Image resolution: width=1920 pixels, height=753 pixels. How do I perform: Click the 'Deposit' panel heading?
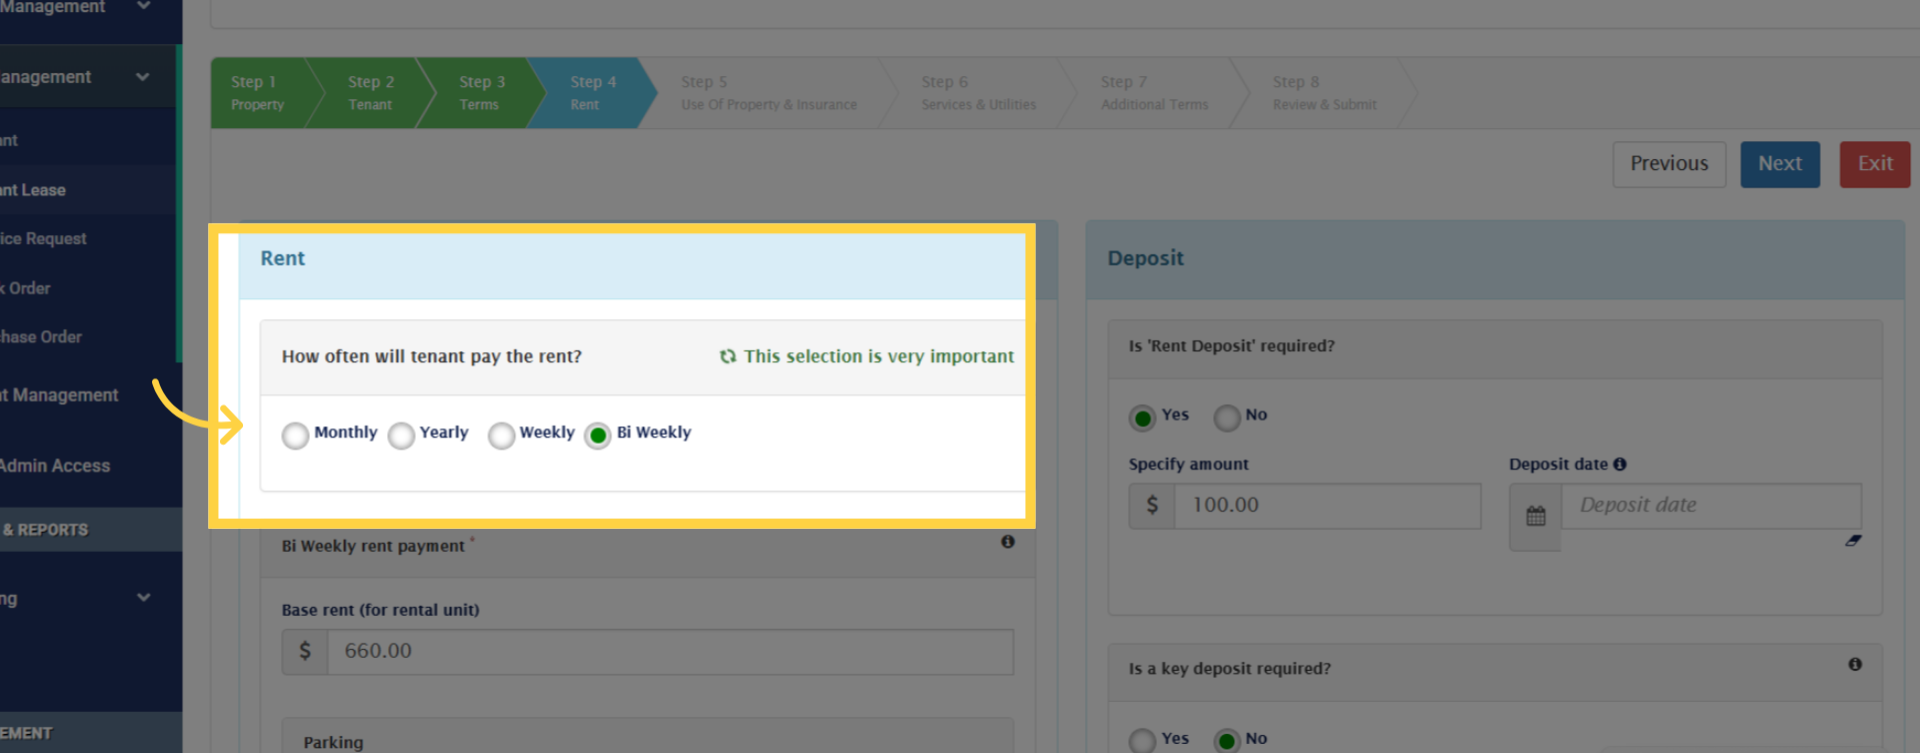point(1145,258)
